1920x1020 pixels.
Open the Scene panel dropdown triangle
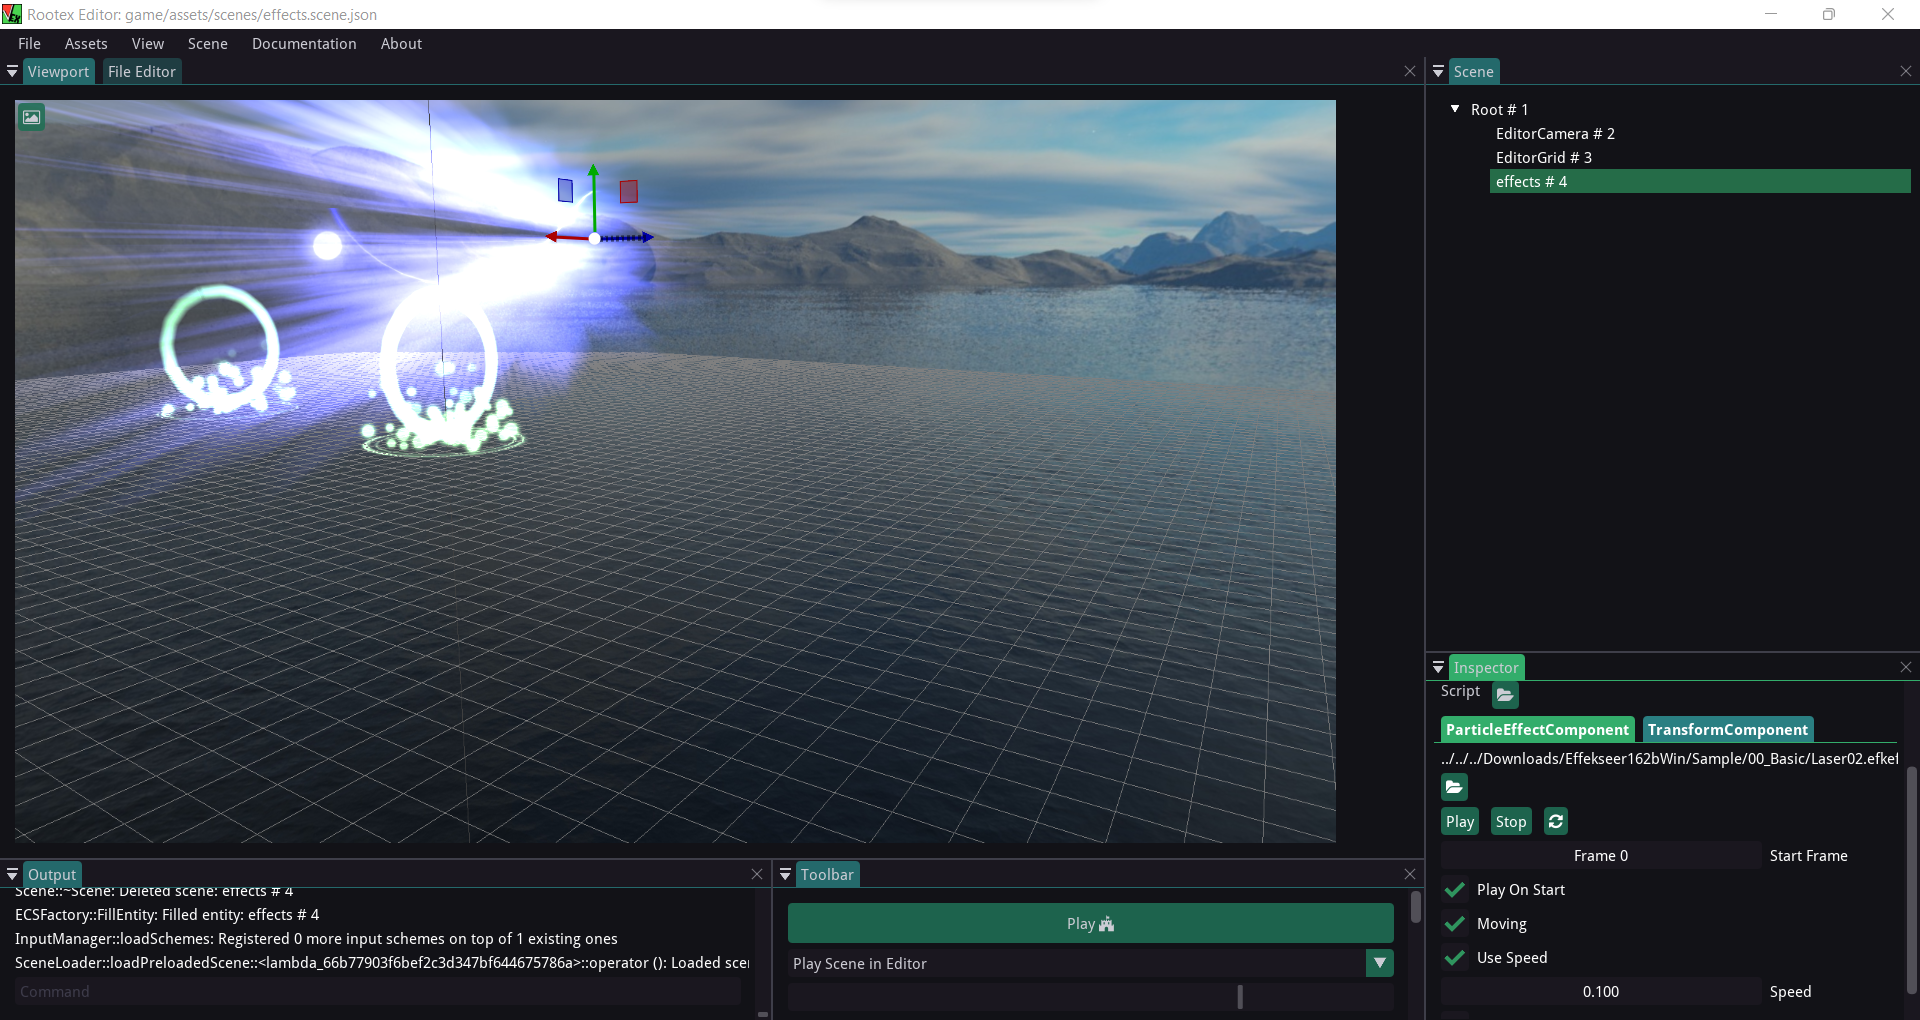(x=1438, y=71)
